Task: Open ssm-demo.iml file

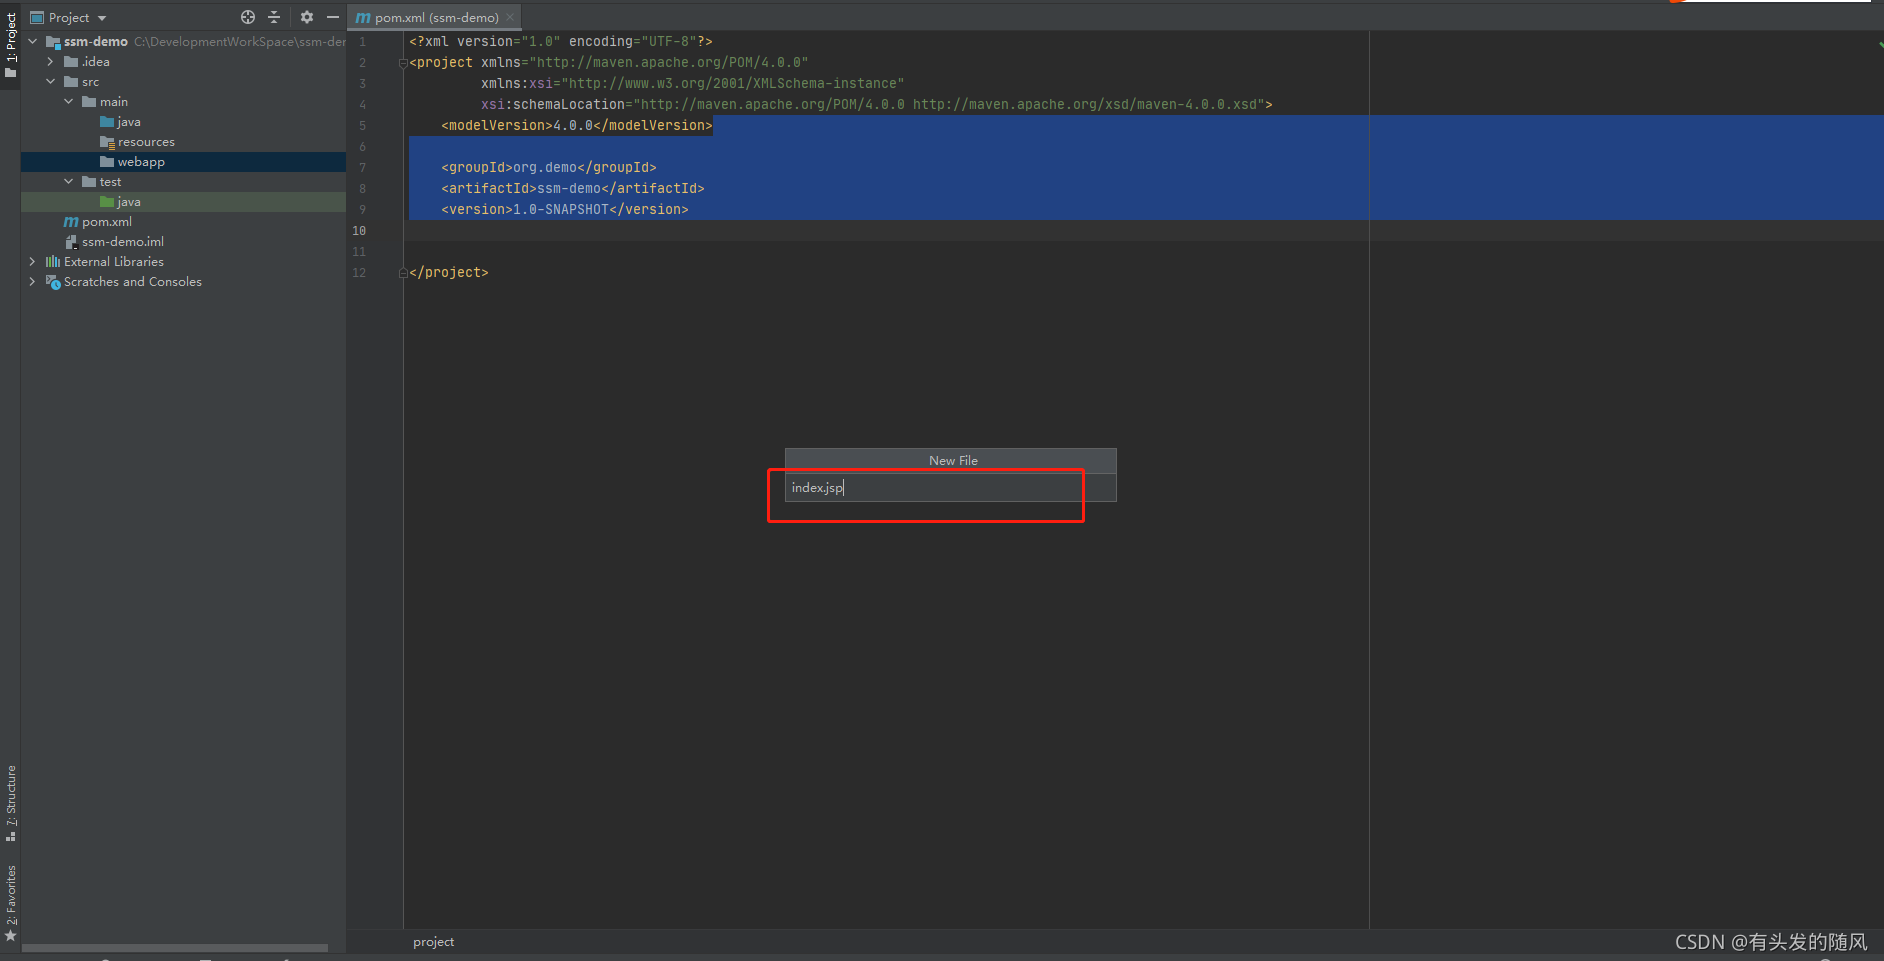Action: (184, 241)
